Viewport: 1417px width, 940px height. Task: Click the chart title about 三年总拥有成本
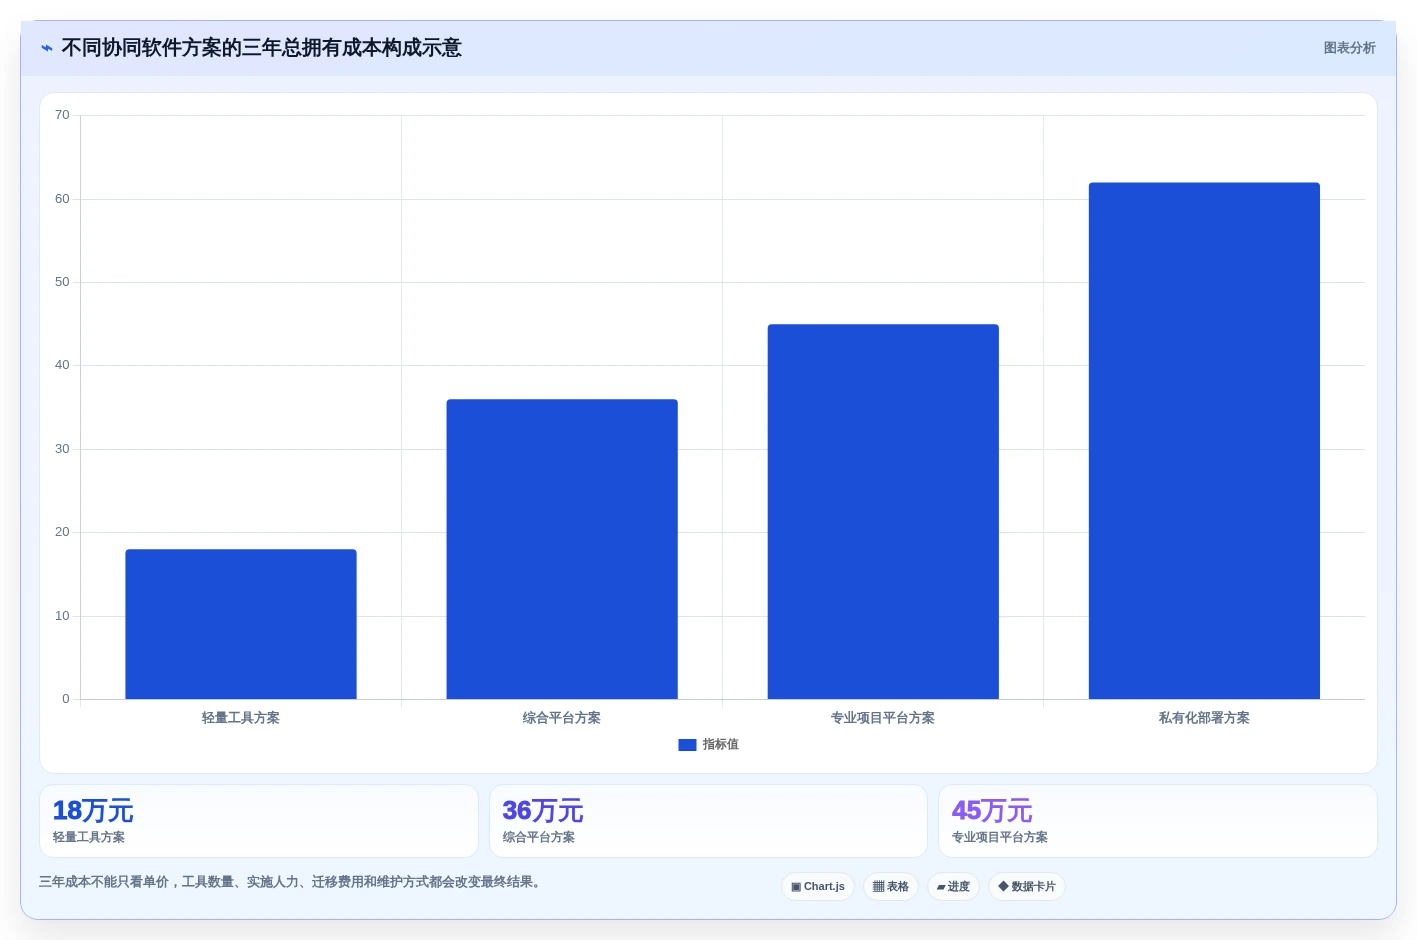point(261,48)
